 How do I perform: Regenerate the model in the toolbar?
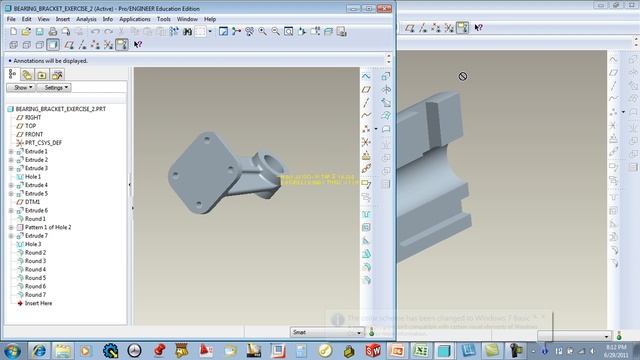(x=174, y=31)
